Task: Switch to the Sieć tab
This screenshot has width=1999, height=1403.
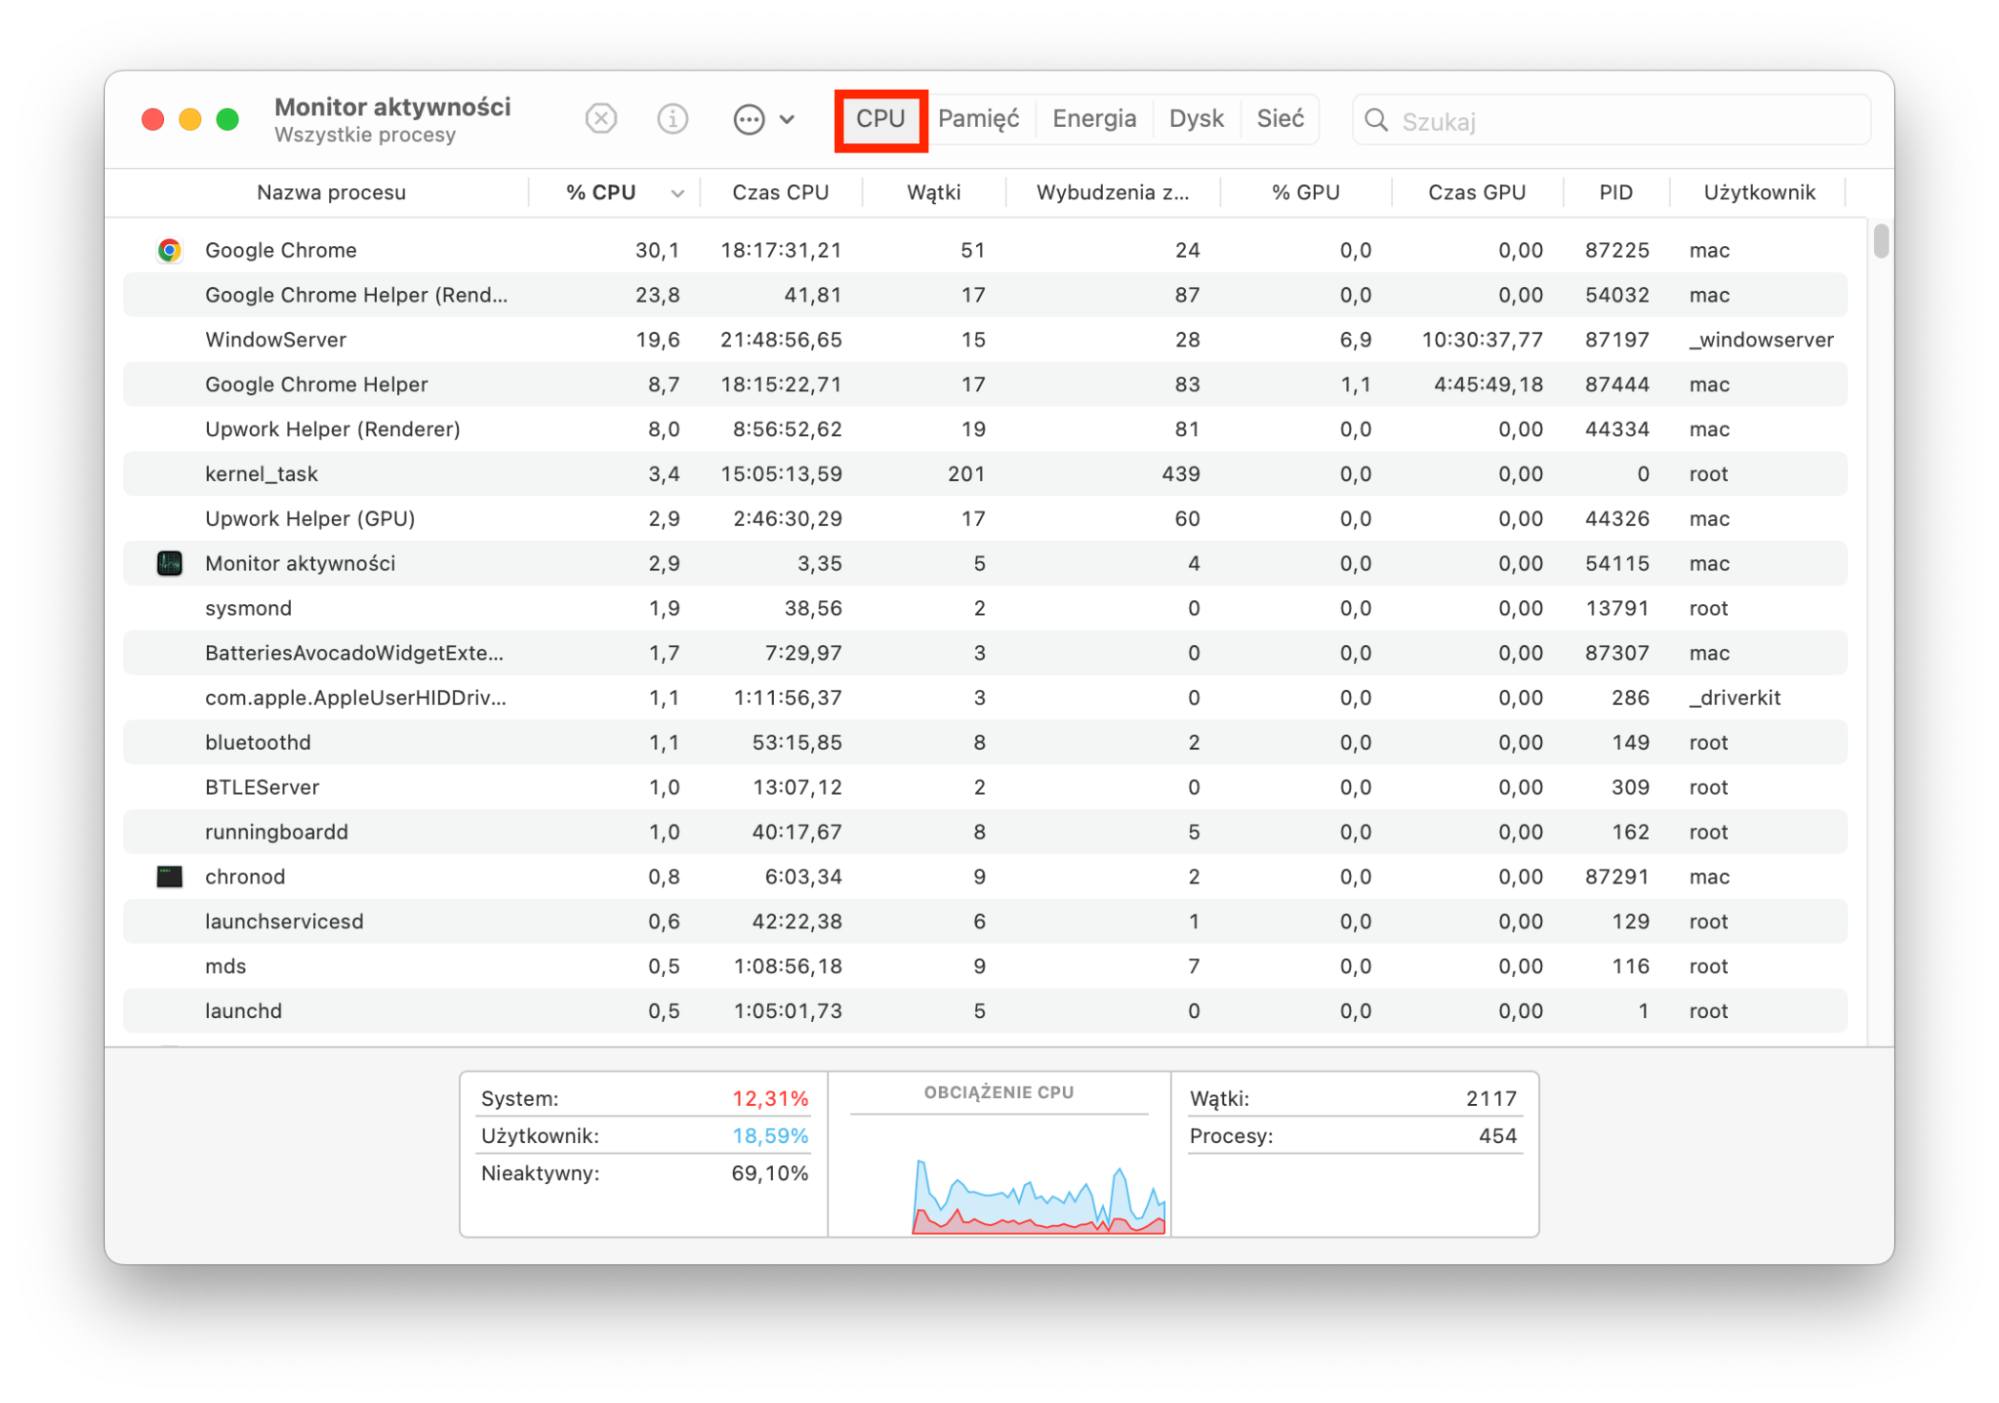Action: [x=1280, y=119]
